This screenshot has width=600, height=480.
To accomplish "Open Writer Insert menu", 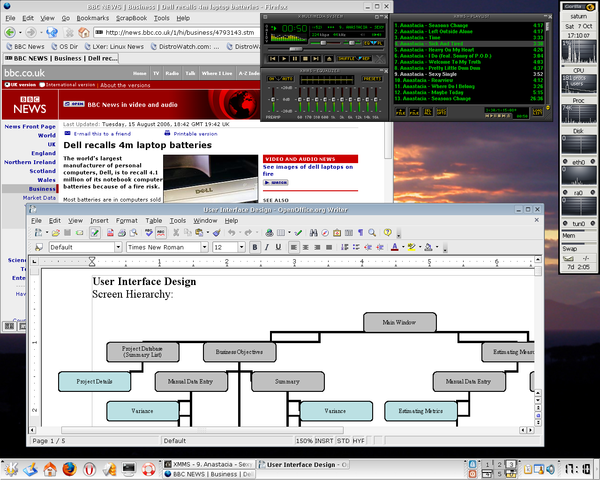I will coord(99,220).
